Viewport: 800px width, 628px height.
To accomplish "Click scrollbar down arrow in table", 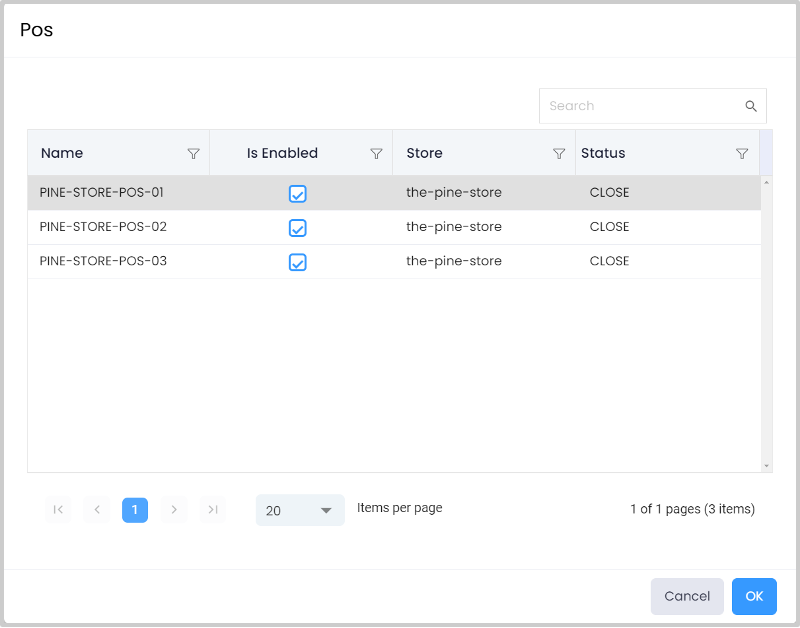I will (x=766, y=466).
